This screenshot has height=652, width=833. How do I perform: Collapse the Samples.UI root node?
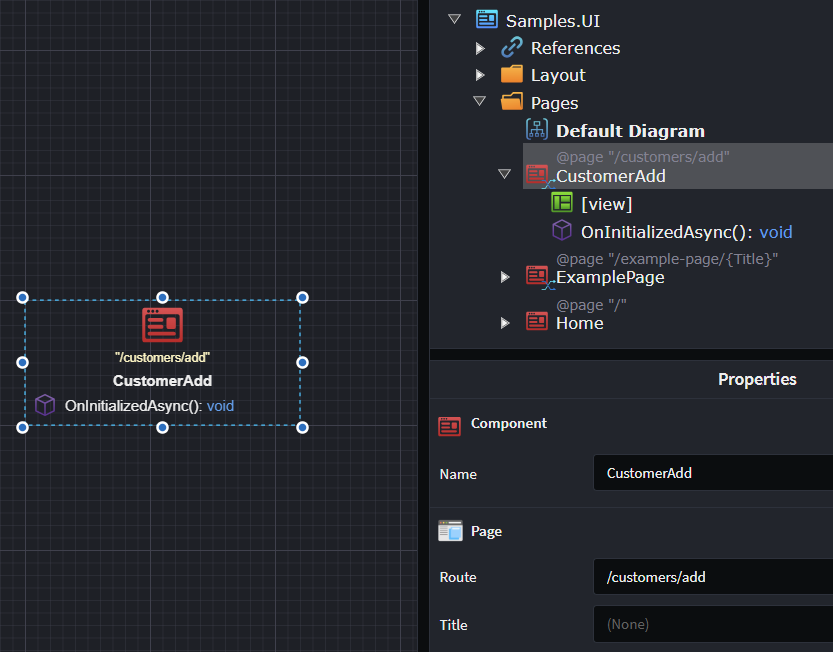pyautogui.click(x=455, y=20)
